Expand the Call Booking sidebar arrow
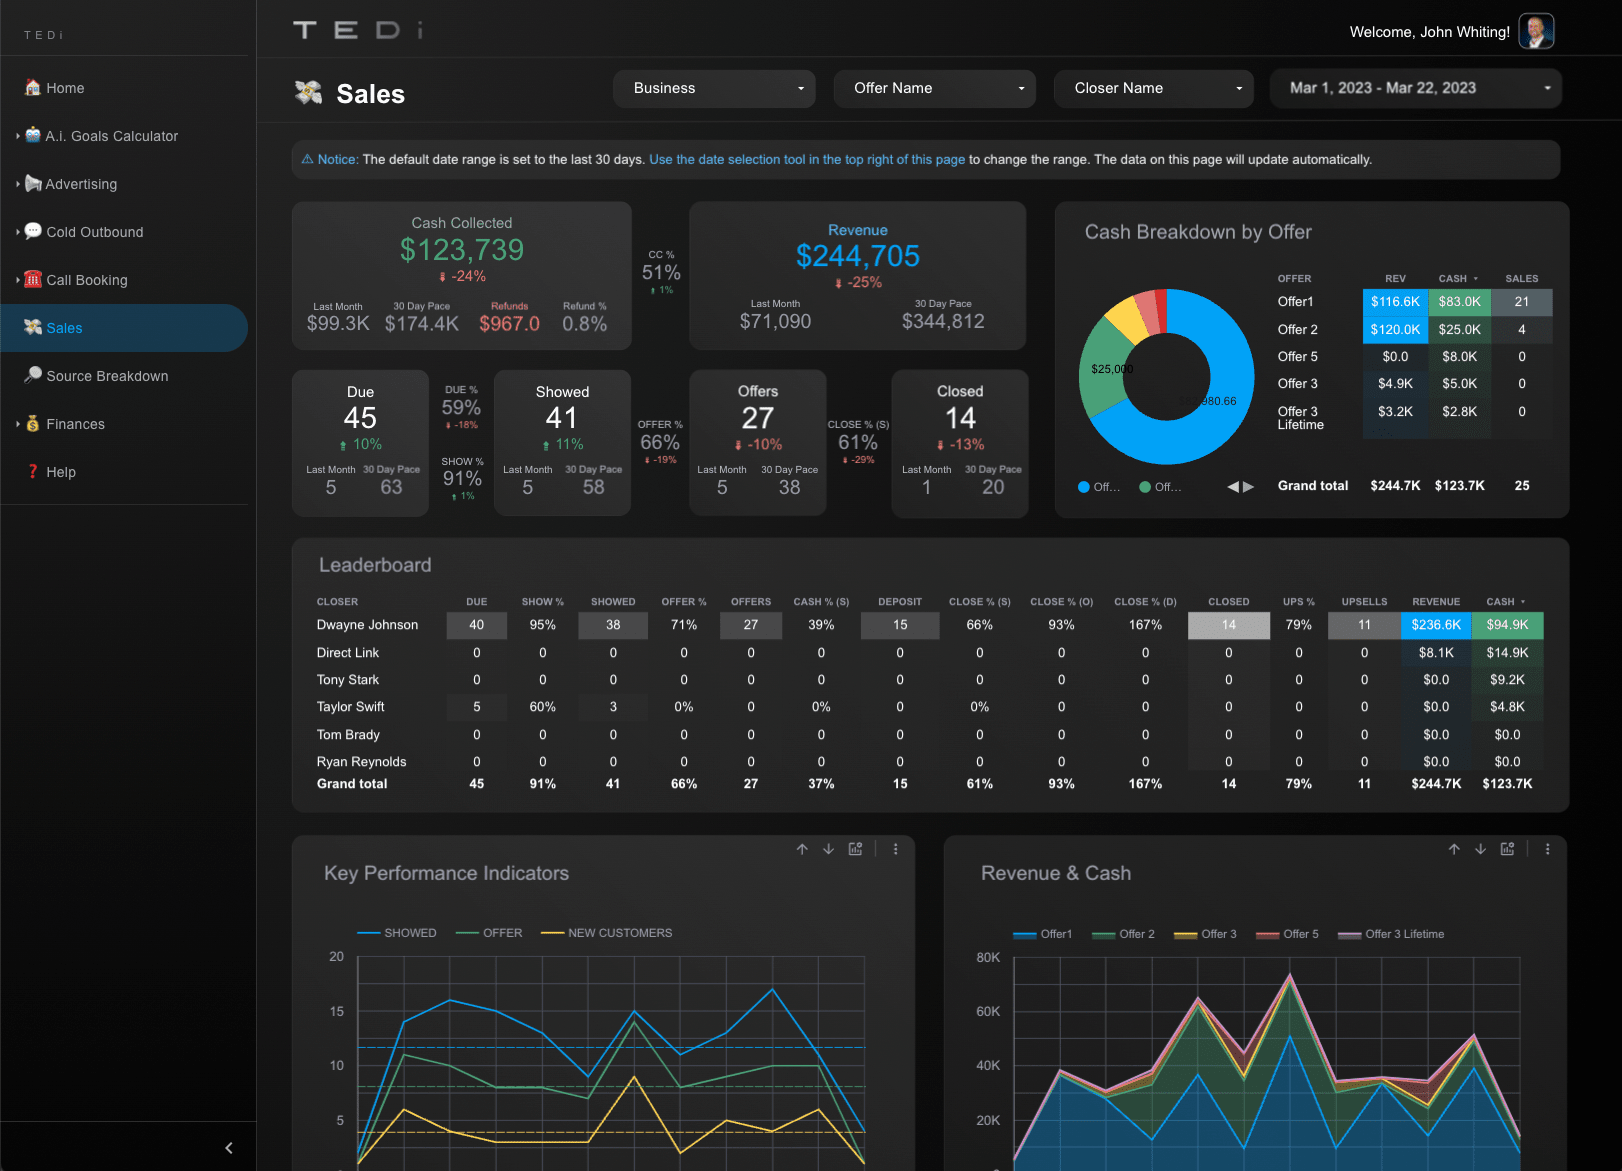 tap(18, 279)
